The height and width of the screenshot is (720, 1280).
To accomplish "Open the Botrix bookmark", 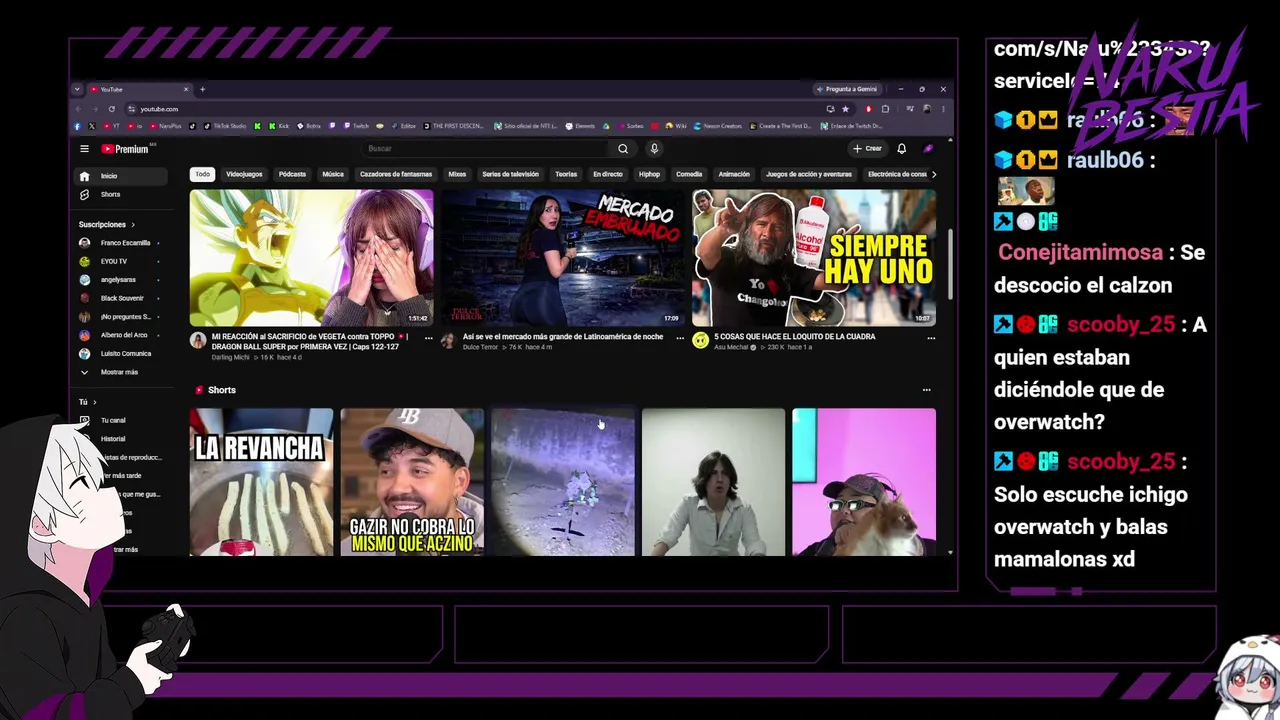I will pyautogui.click(x=309, y=126).
